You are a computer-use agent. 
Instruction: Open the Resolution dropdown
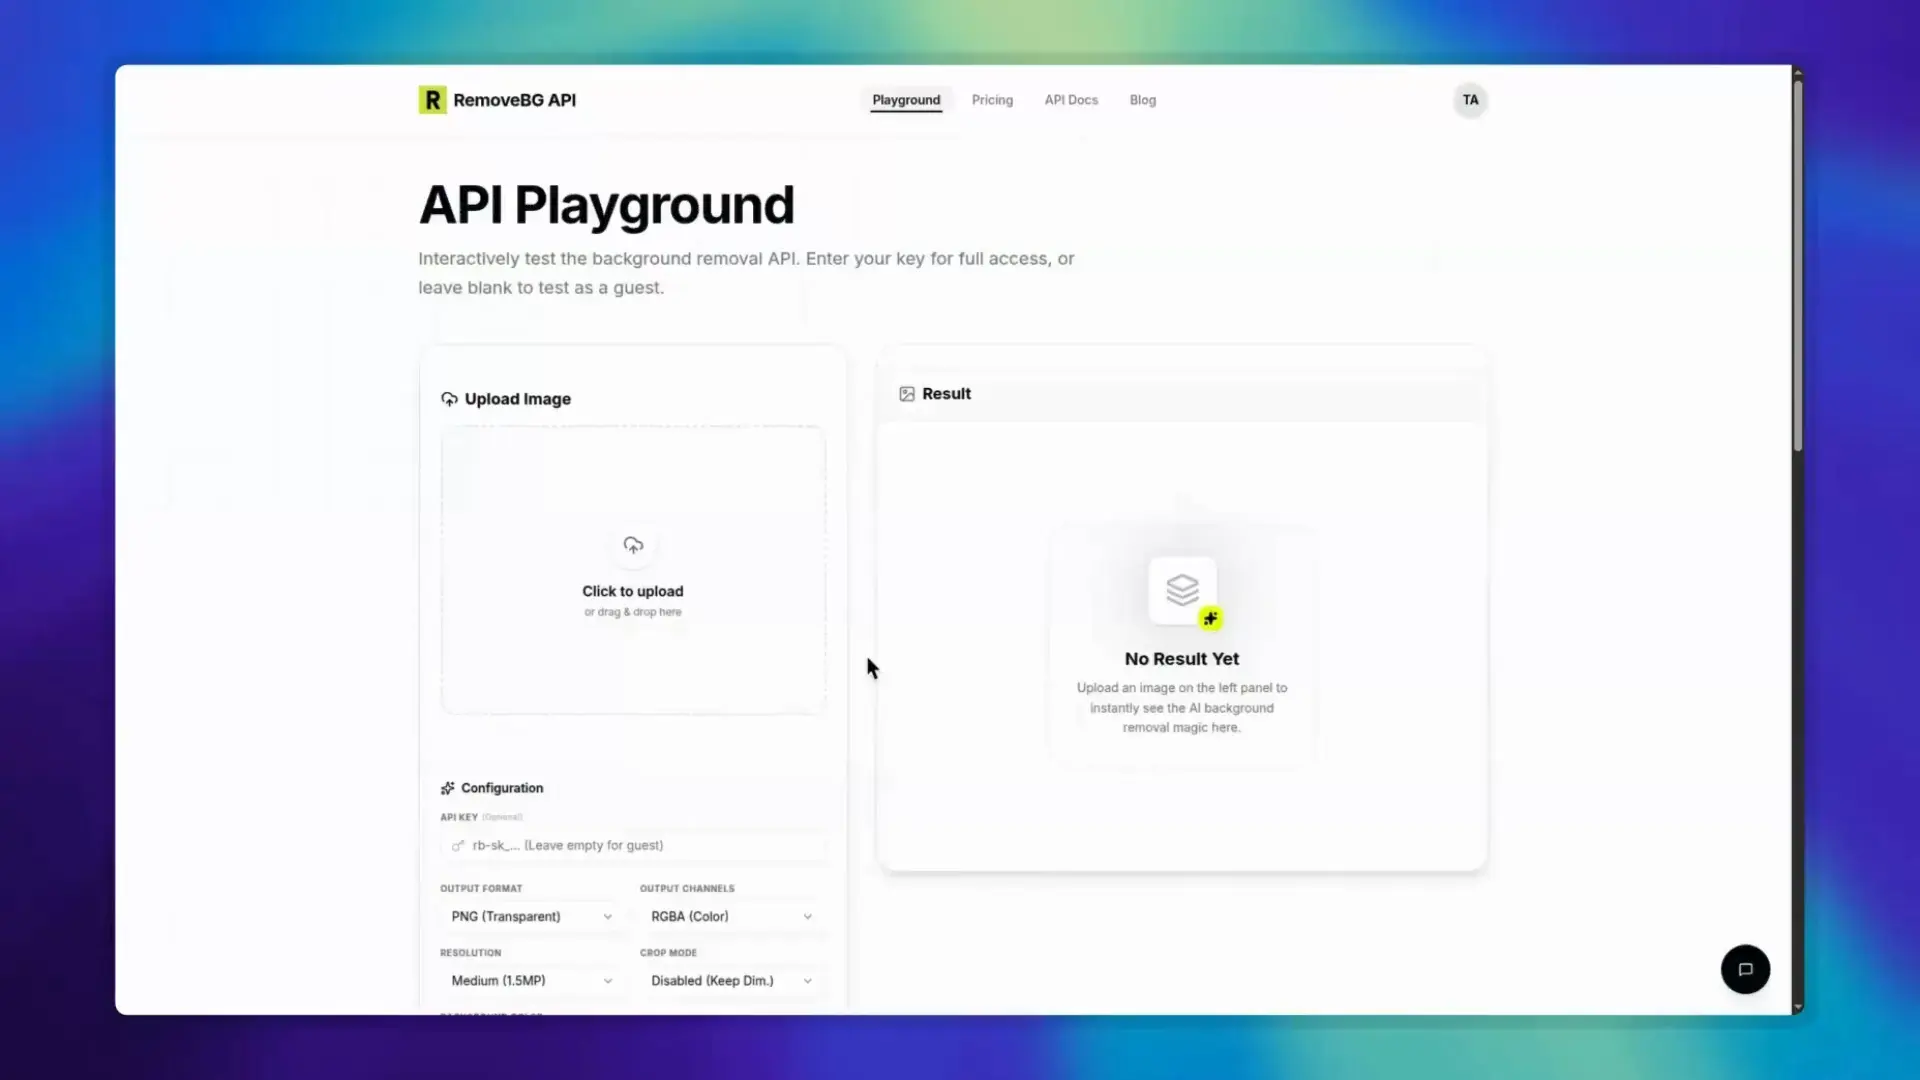(532, 980)
